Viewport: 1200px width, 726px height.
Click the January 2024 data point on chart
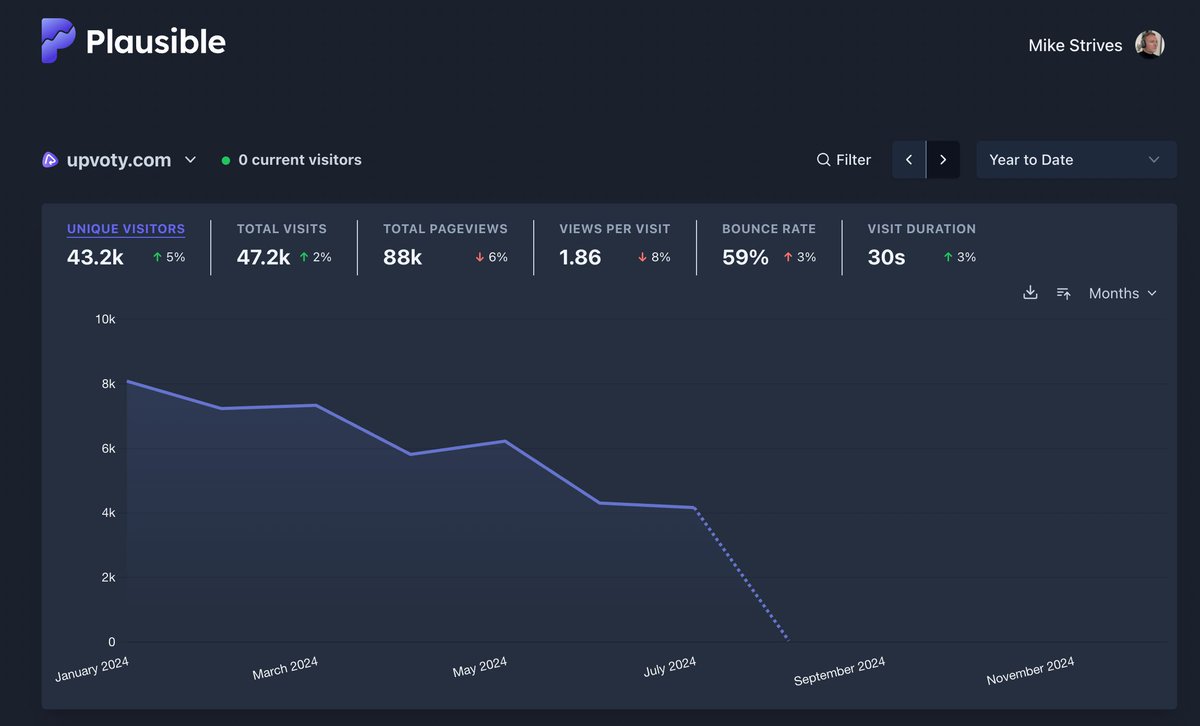[127, 381]
